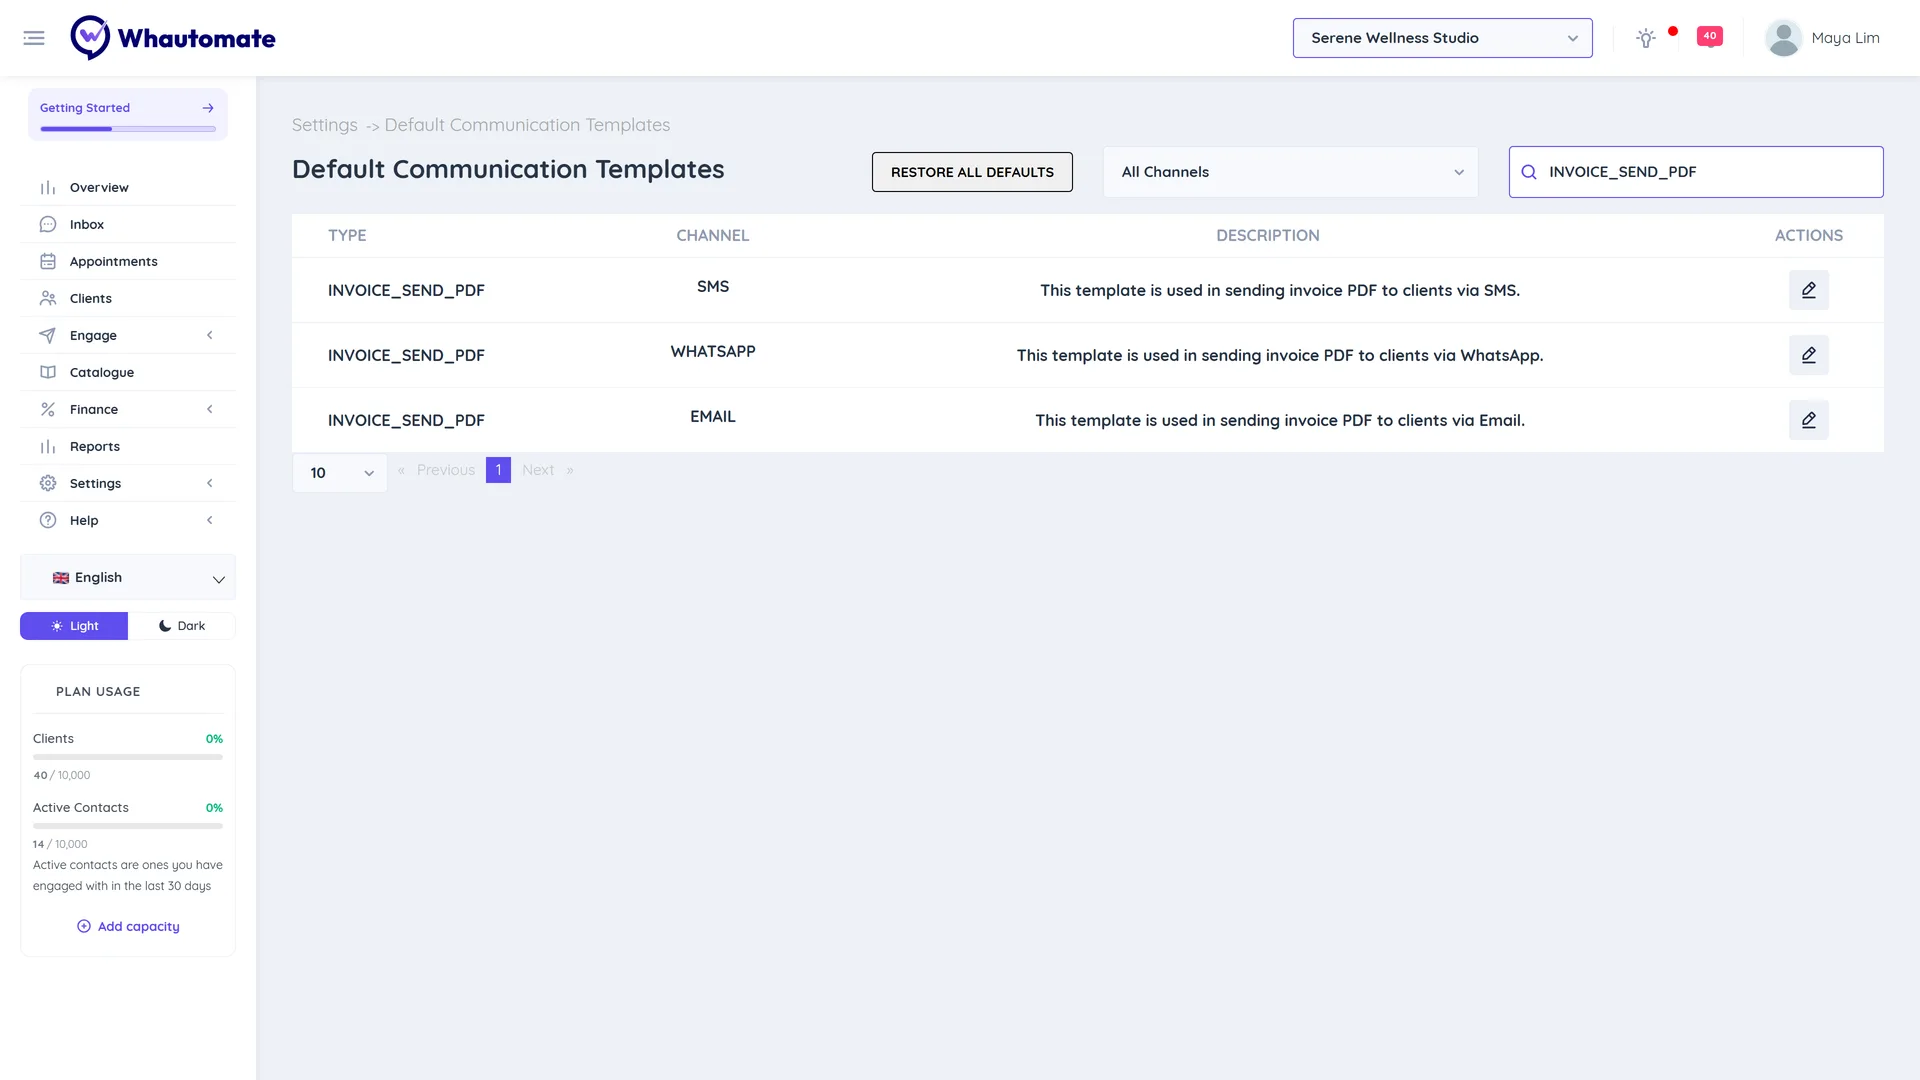
Task: Expand the Finance submenu chevron
Action: coord(210,410)
